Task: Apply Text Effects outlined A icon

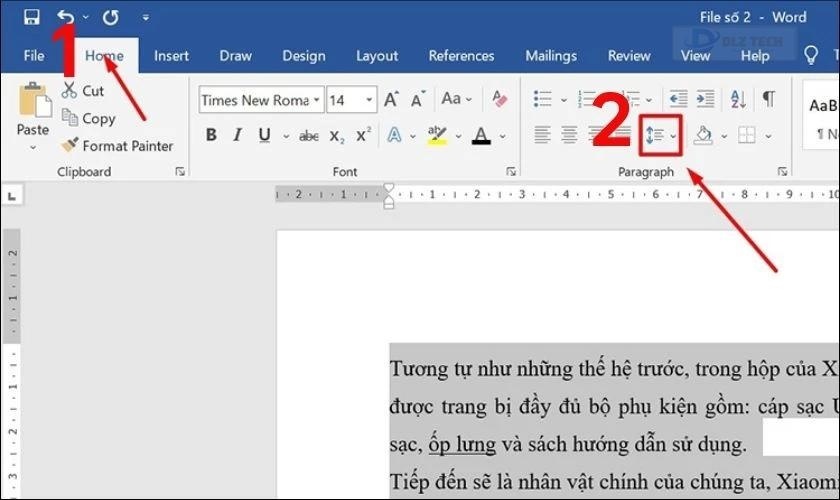Action: [394, 135]
